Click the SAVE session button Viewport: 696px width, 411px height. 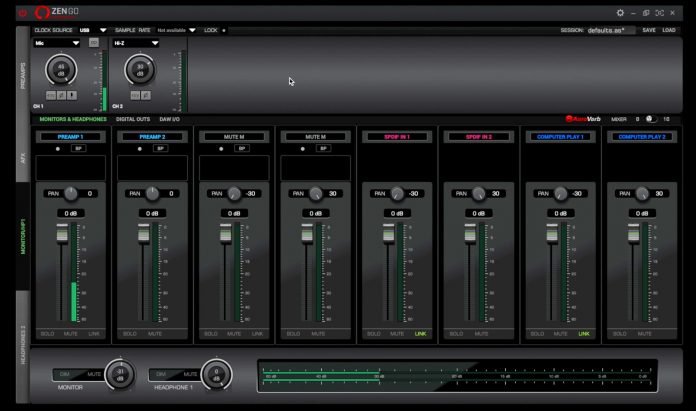[x=649, y=30]
